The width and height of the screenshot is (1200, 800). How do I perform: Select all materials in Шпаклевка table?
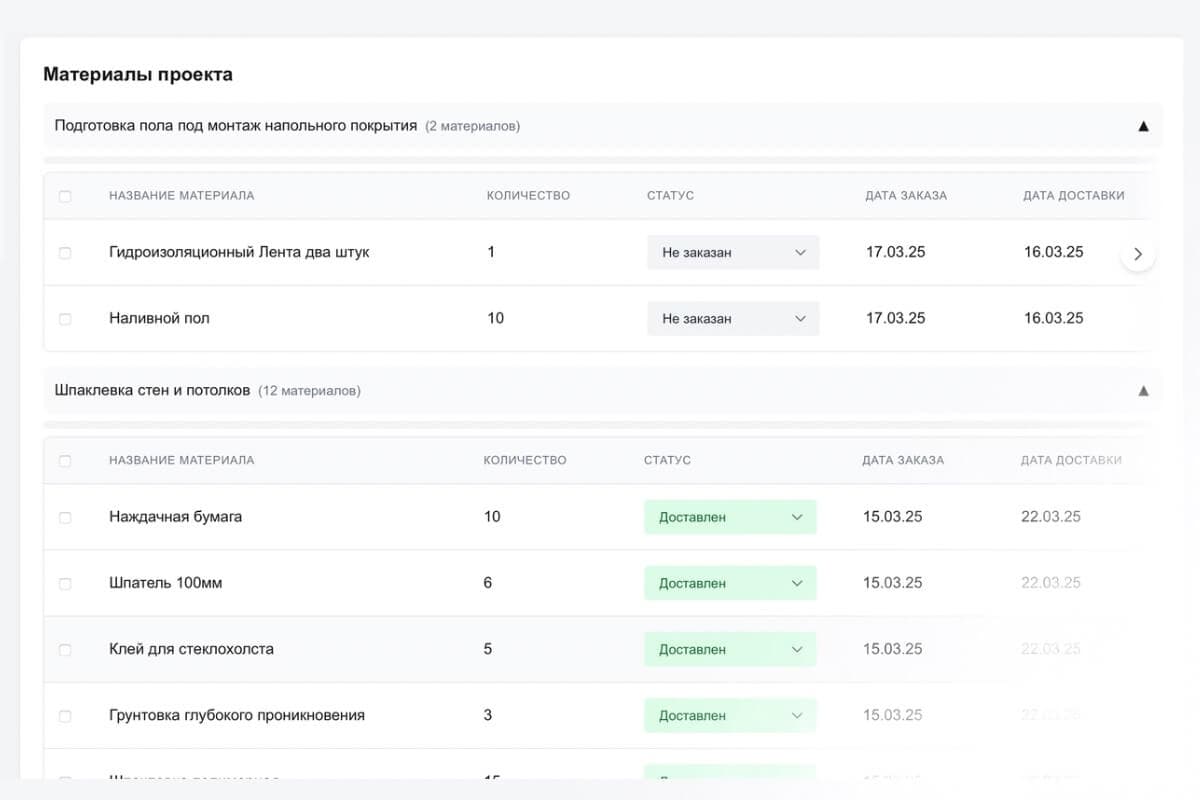click(x=65, y=461)
